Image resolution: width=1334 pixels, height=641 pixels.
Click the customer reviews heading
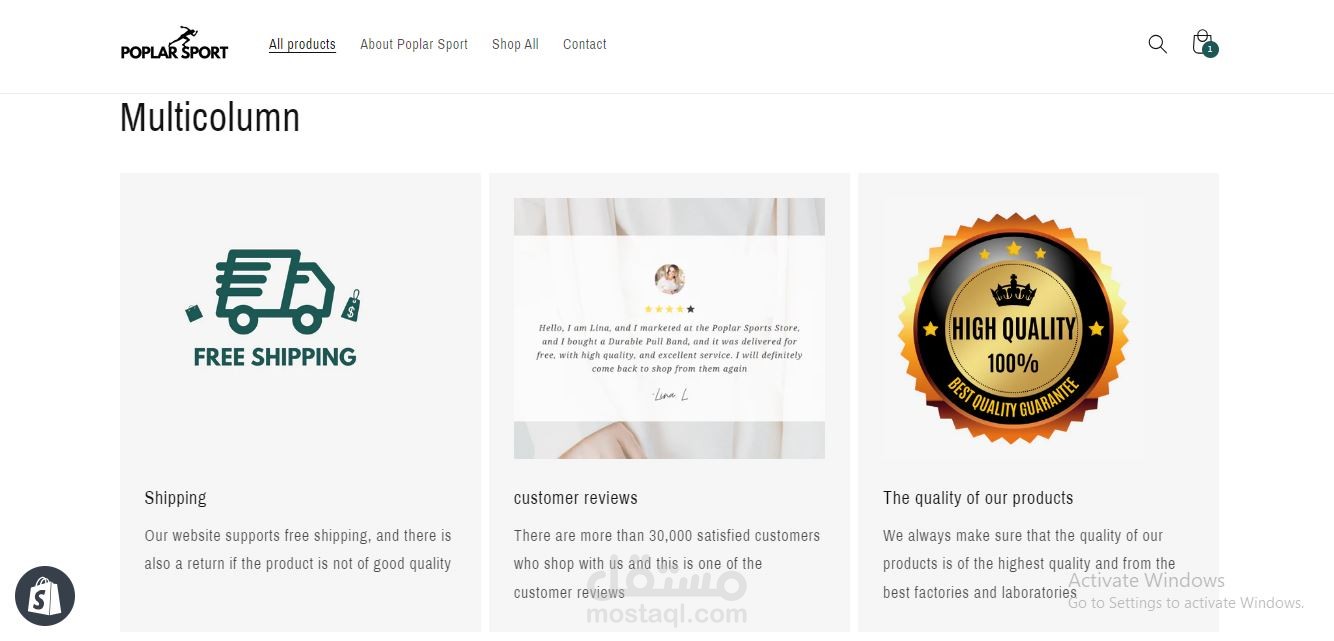[x=576, y=498]
